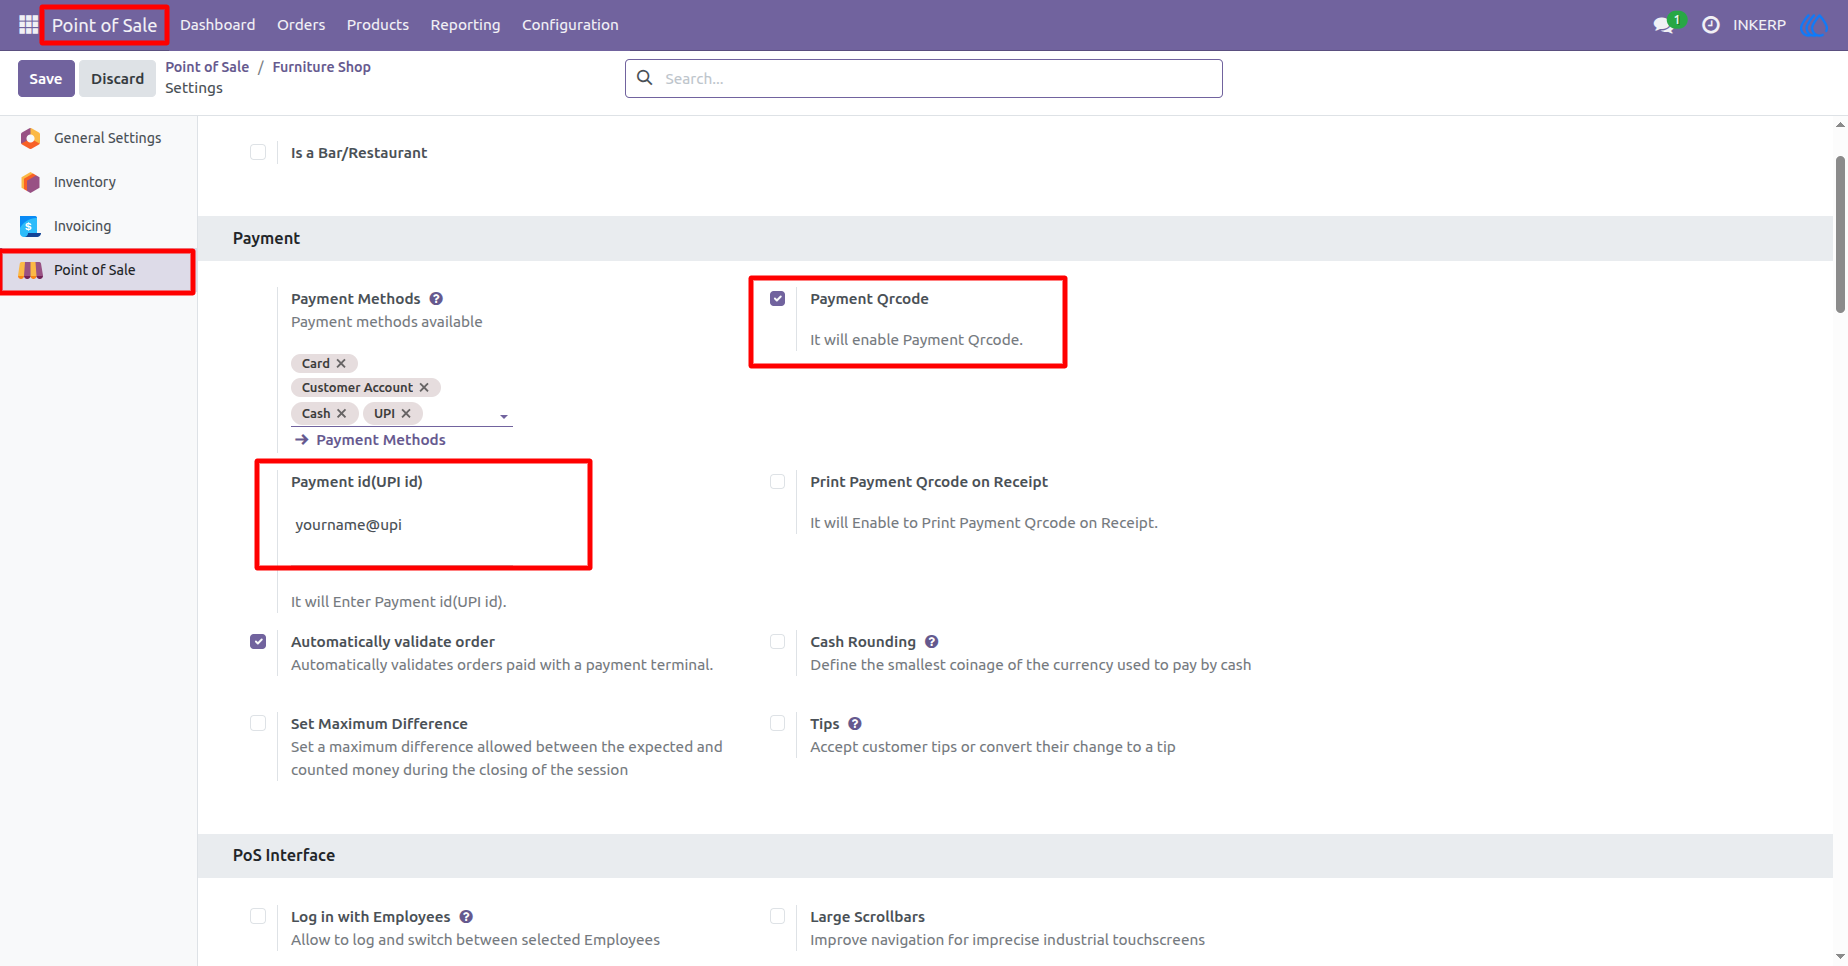Screen dimensions: 1848x966
Task: Open the Dashboard menu
Action: (x=217, y=25)
